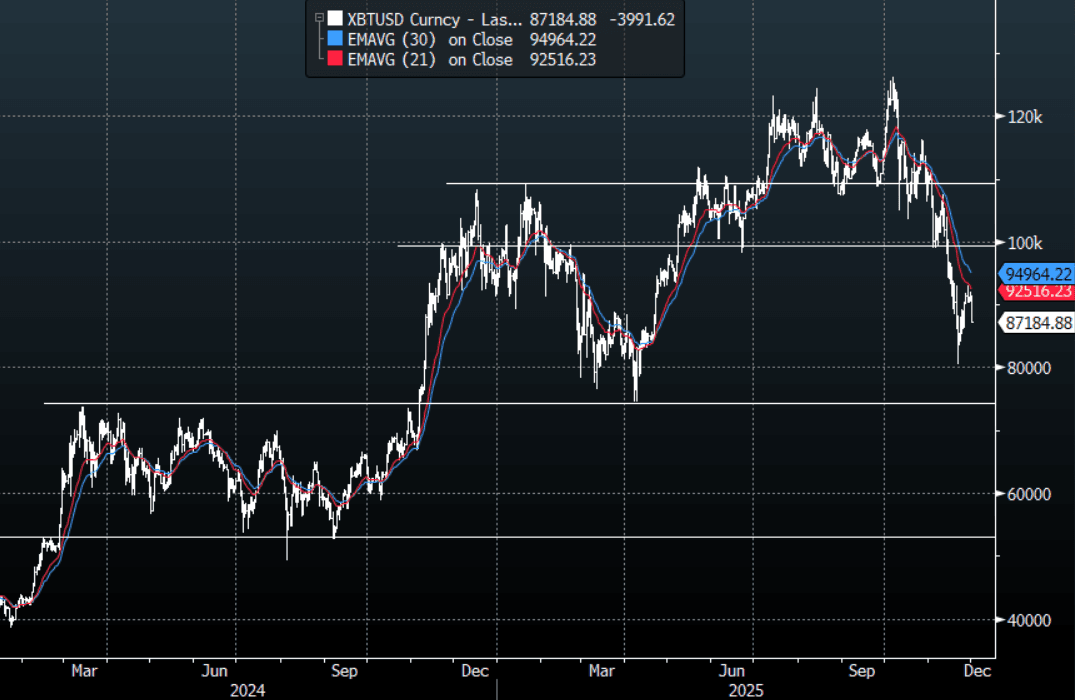Click the 2025 year label on time axis
This screenshot has height=700, width=1075.
[x=746, y=690]
